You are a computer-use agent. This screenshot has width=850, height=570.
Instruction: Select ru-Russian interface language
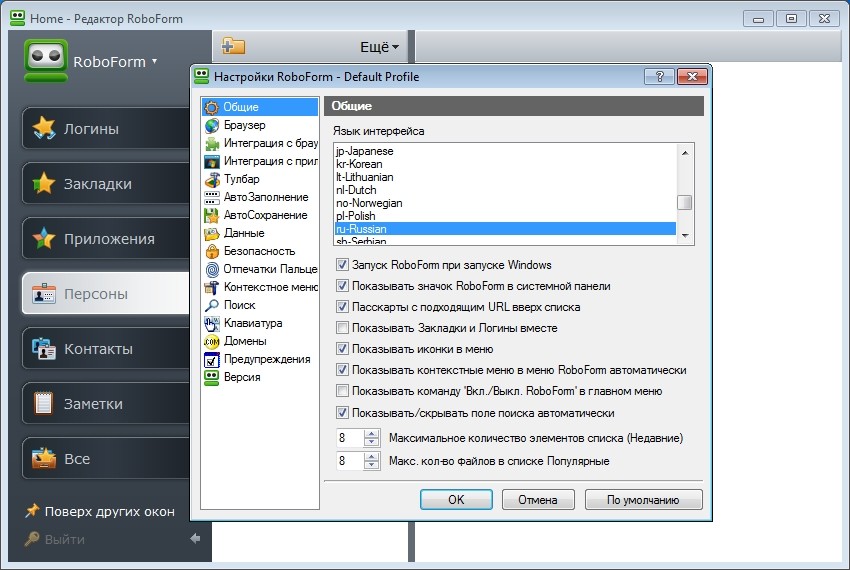click(505, 229)
